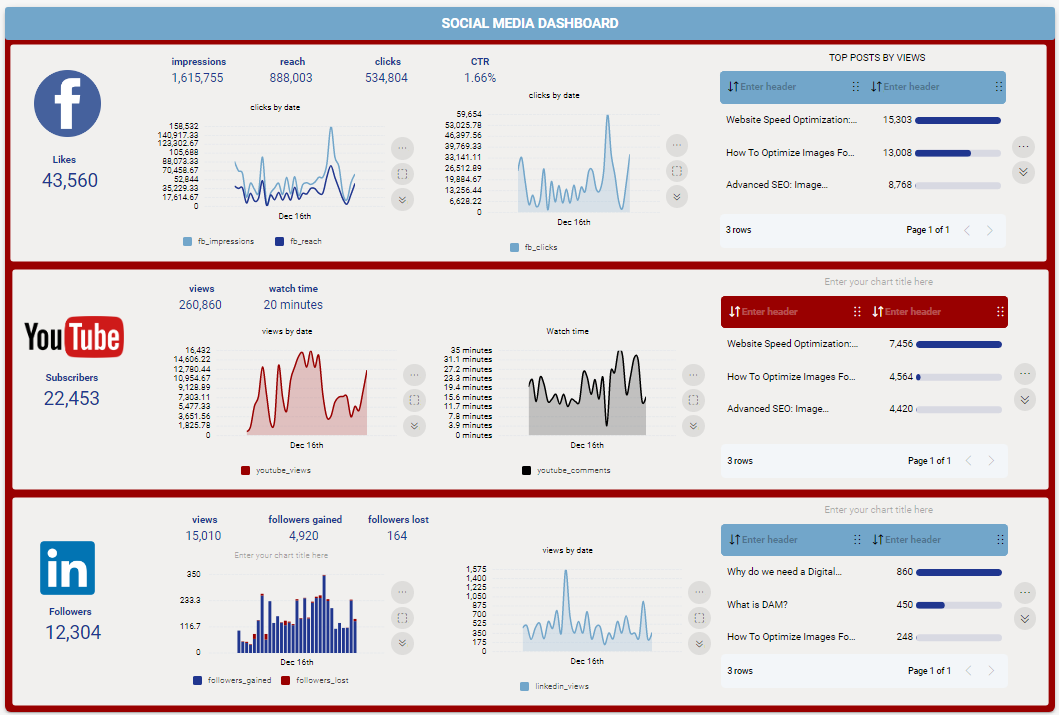Image resolution: width=1059 pixels, height=715 pixels.
Task: Click first column drag handle in Facebook table header
Action: [x=856, y=86]
